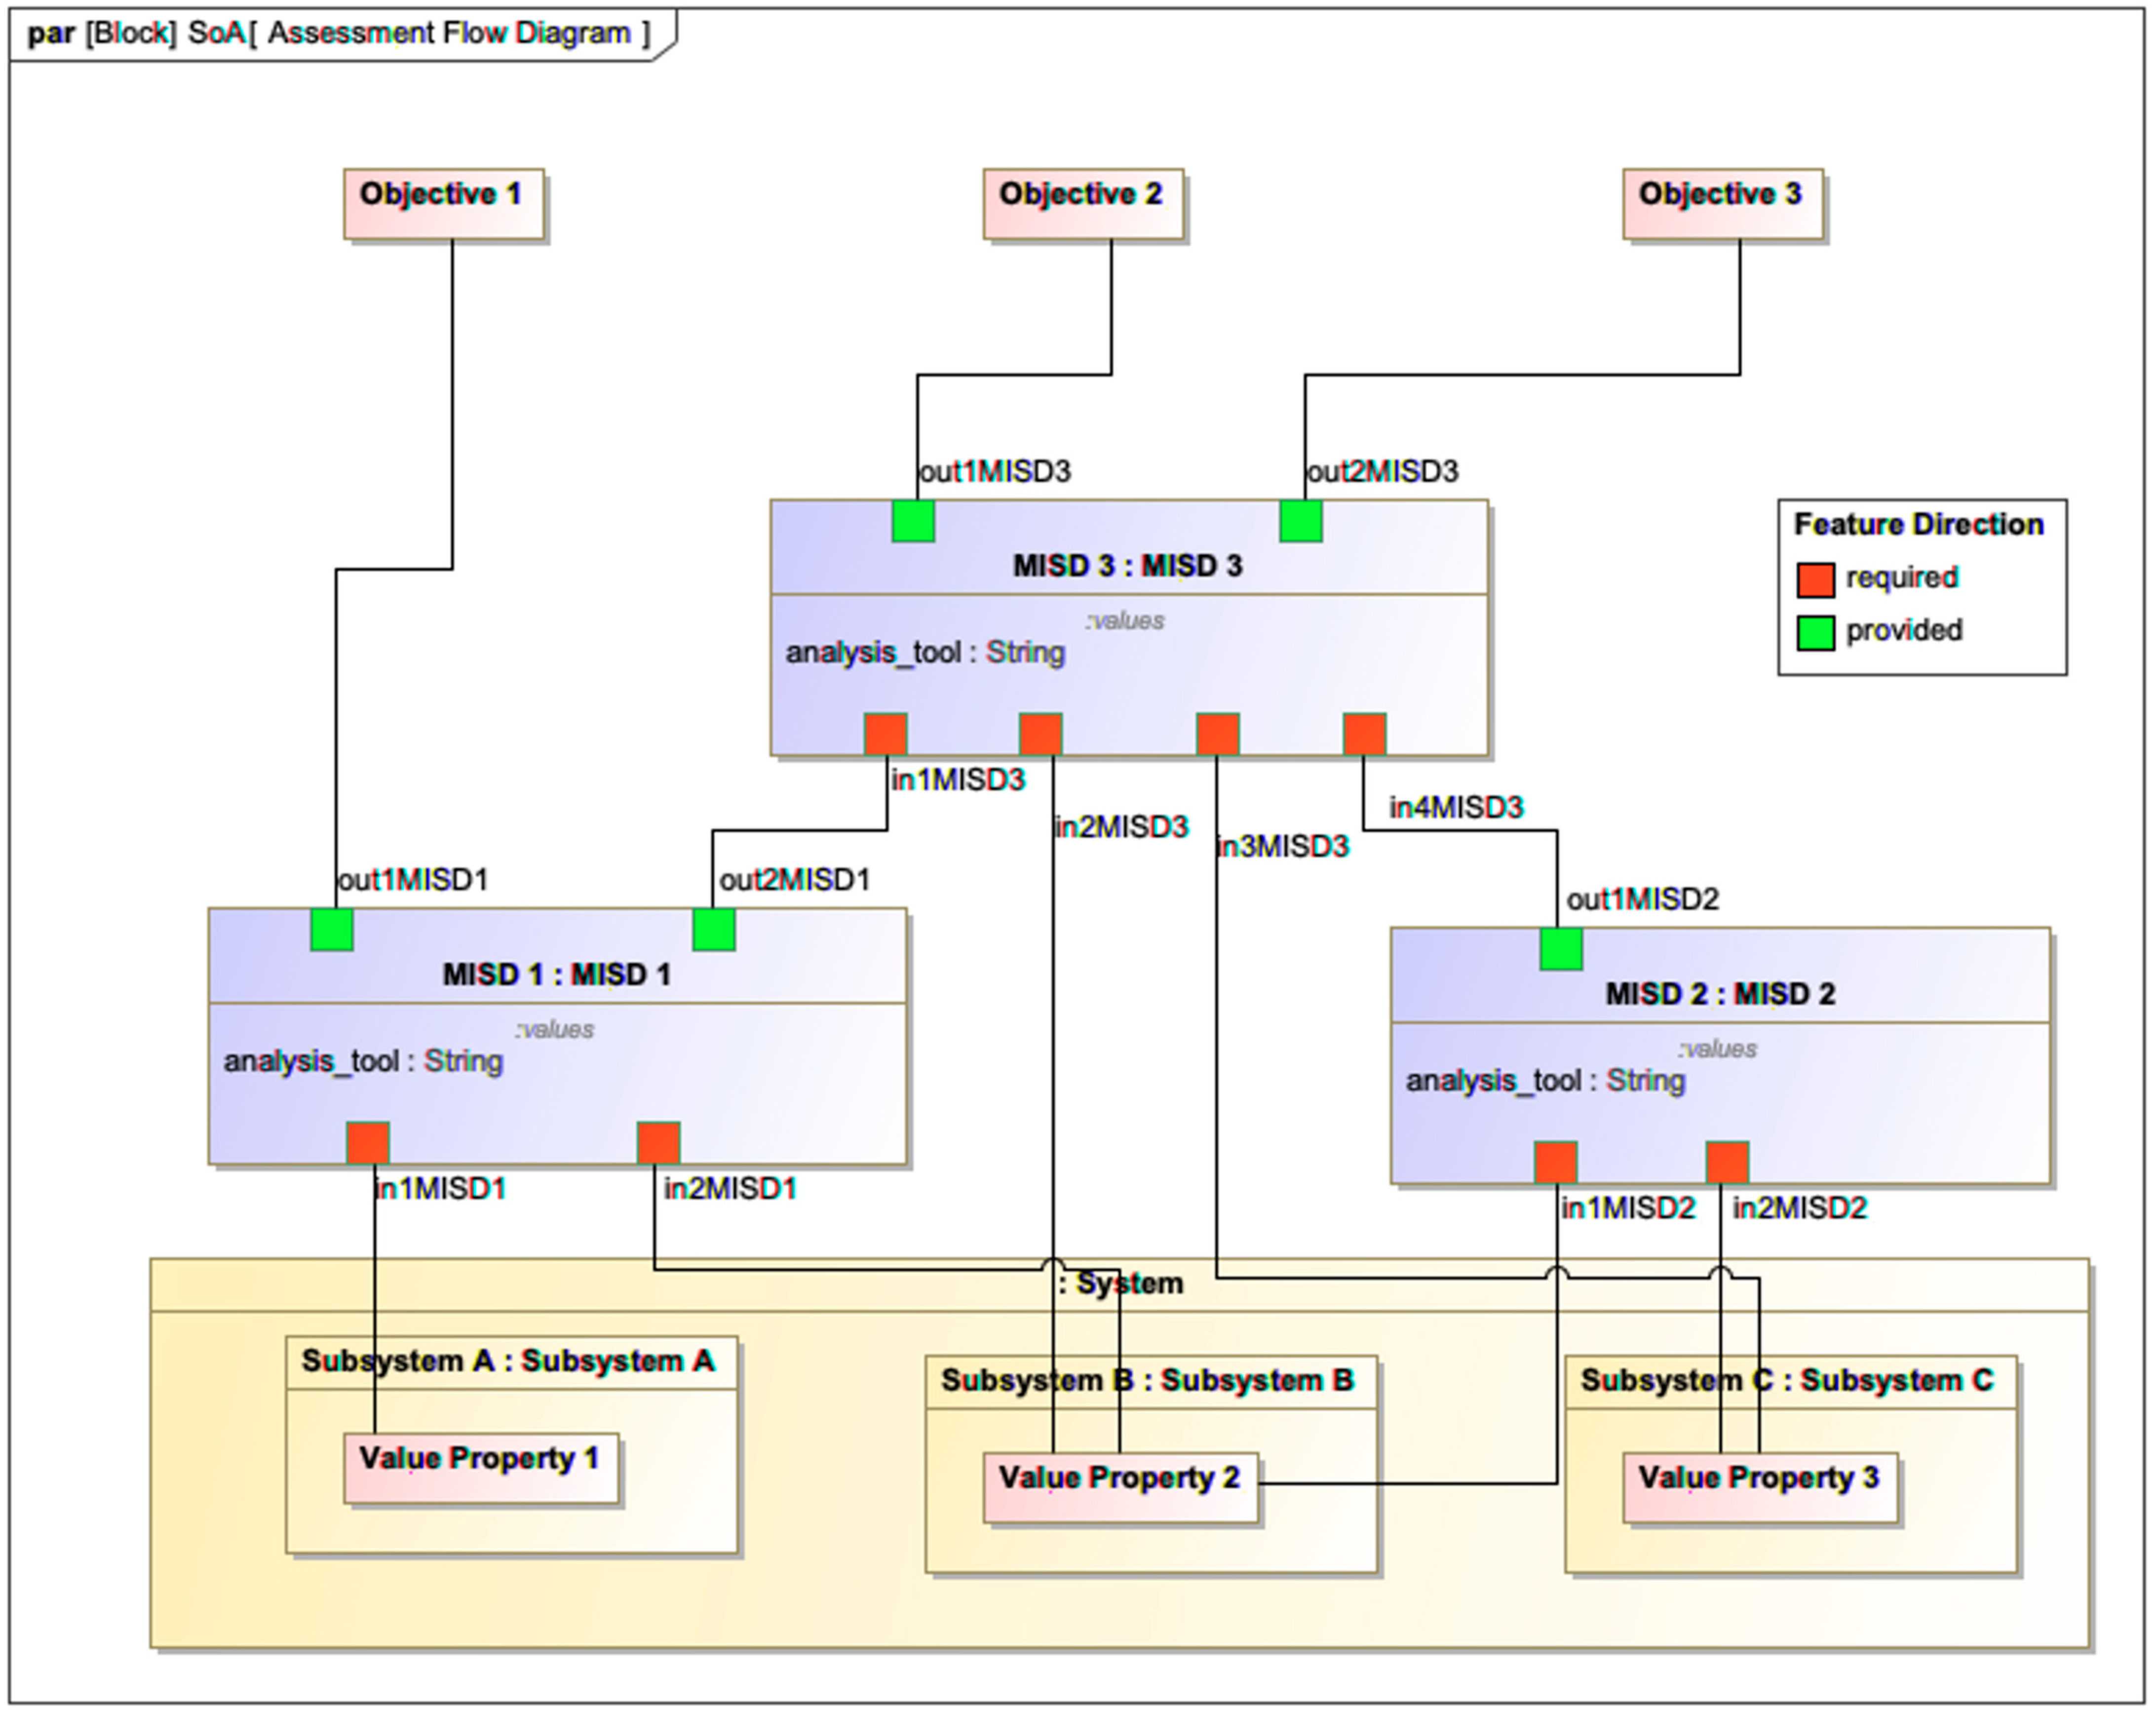
Task: Click the red required legend swatch
Action: pyautogui.click(x=1815, y=579)
